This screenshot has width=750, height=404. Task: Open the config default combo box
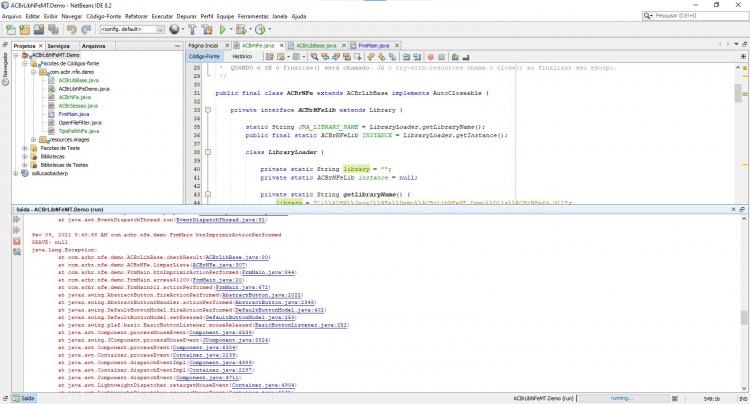[132, 29]
